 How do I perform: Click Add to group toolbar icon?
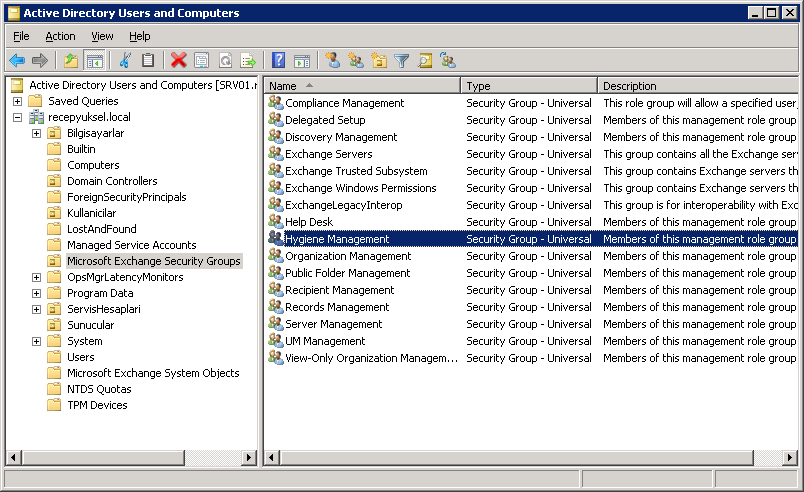448,61
